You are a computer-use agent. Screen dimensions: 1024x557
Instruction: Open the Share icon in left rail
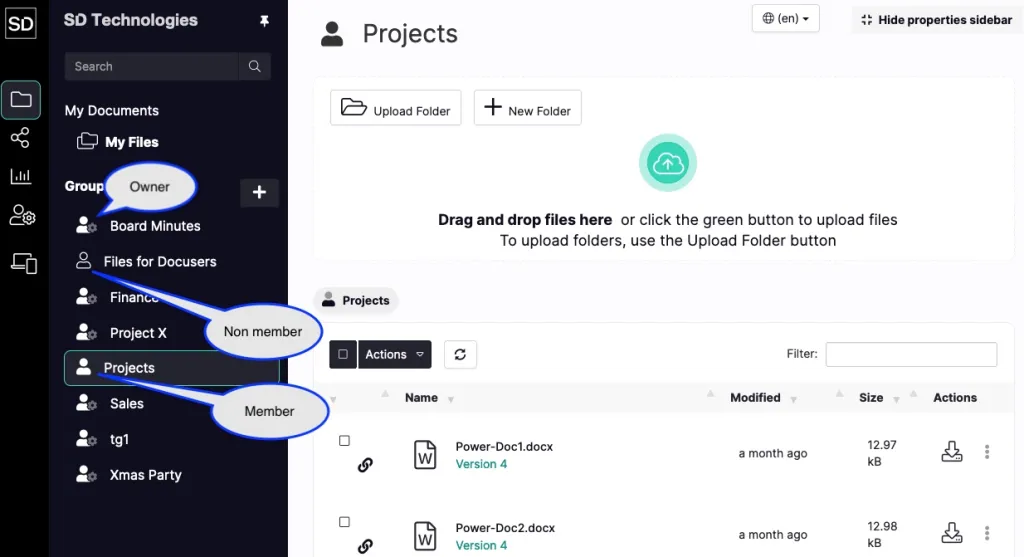(20, 138)
